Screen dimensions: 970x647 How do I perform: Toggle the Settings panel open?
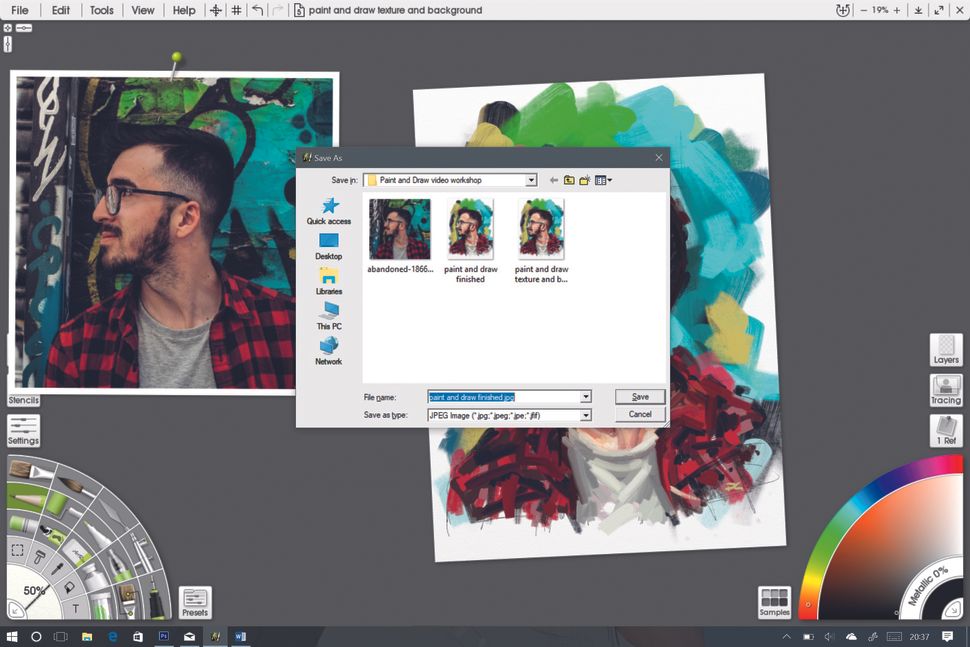(x=22, y=431)
